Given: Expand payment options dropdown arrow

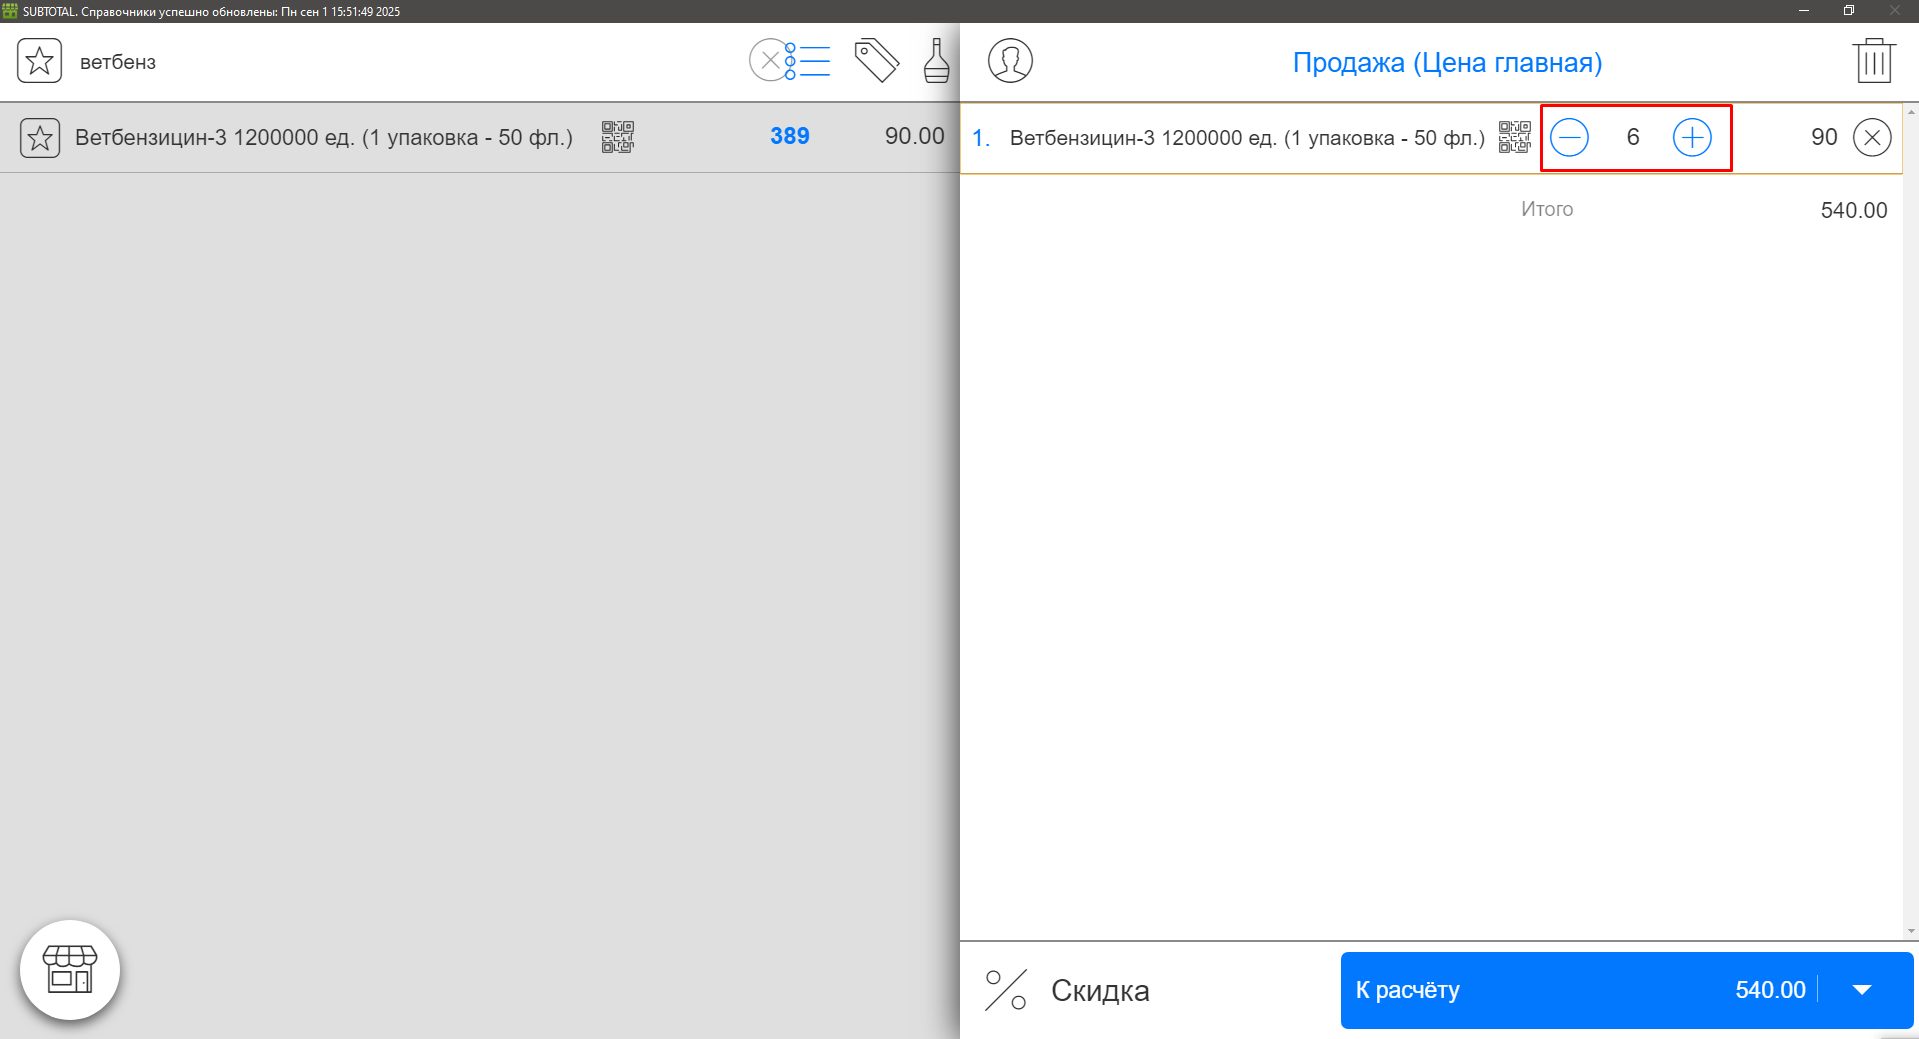Looking at the screenshot, I should (x=1862, y=990).
